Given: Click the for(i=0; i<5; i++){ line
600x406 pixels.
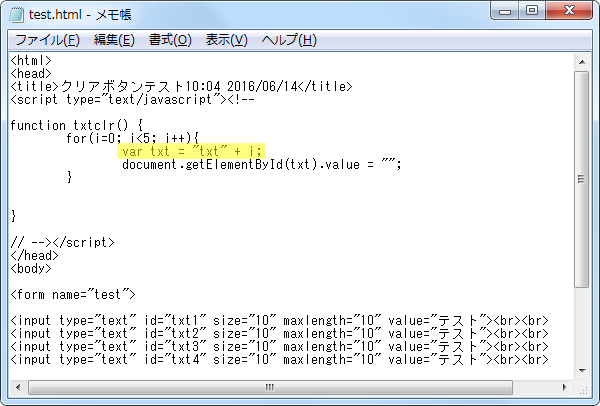Looking at the screenshot, I should [x=132, y=139].
